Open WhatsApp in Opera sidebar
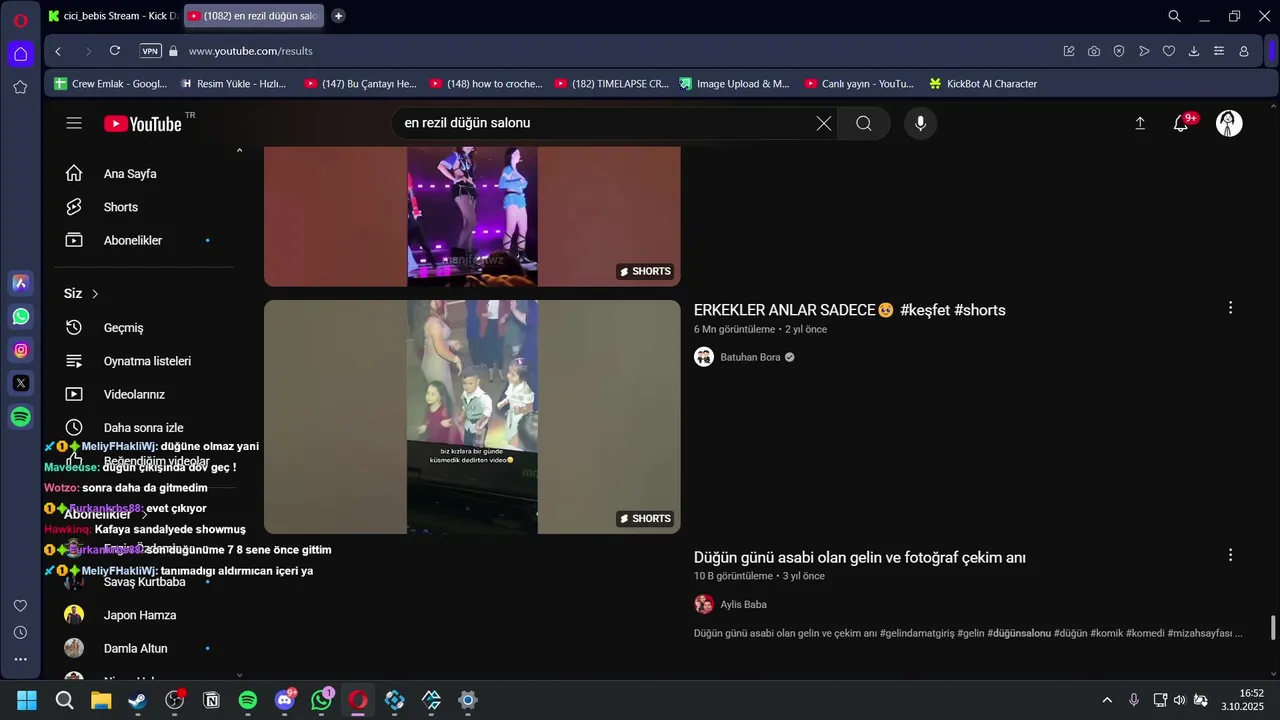This screenshot has height=720, width=1280. coord(21,317)
